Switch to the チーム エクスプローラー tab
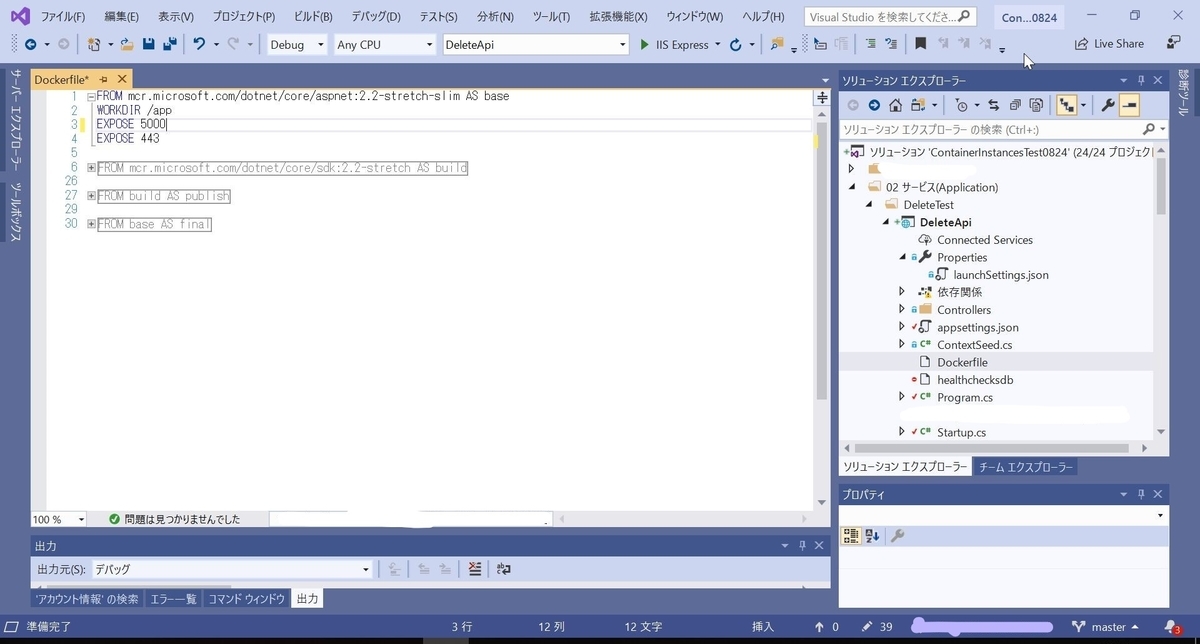Screen dimensions: 1200x644 (x=1026, y=467)
